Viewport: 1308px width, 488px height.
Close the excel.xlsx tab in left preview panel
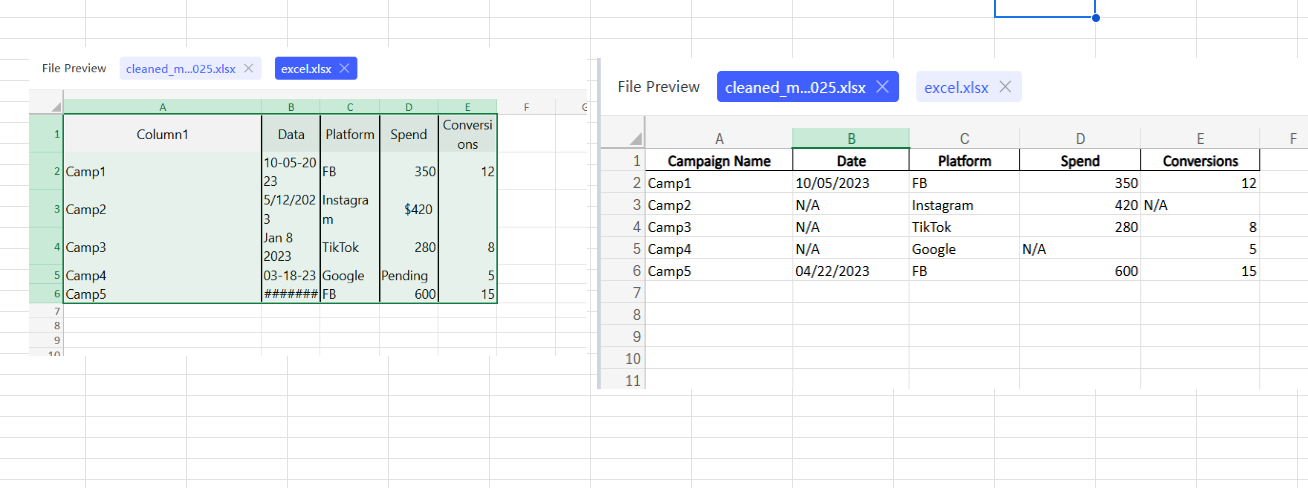coord(344,68)
